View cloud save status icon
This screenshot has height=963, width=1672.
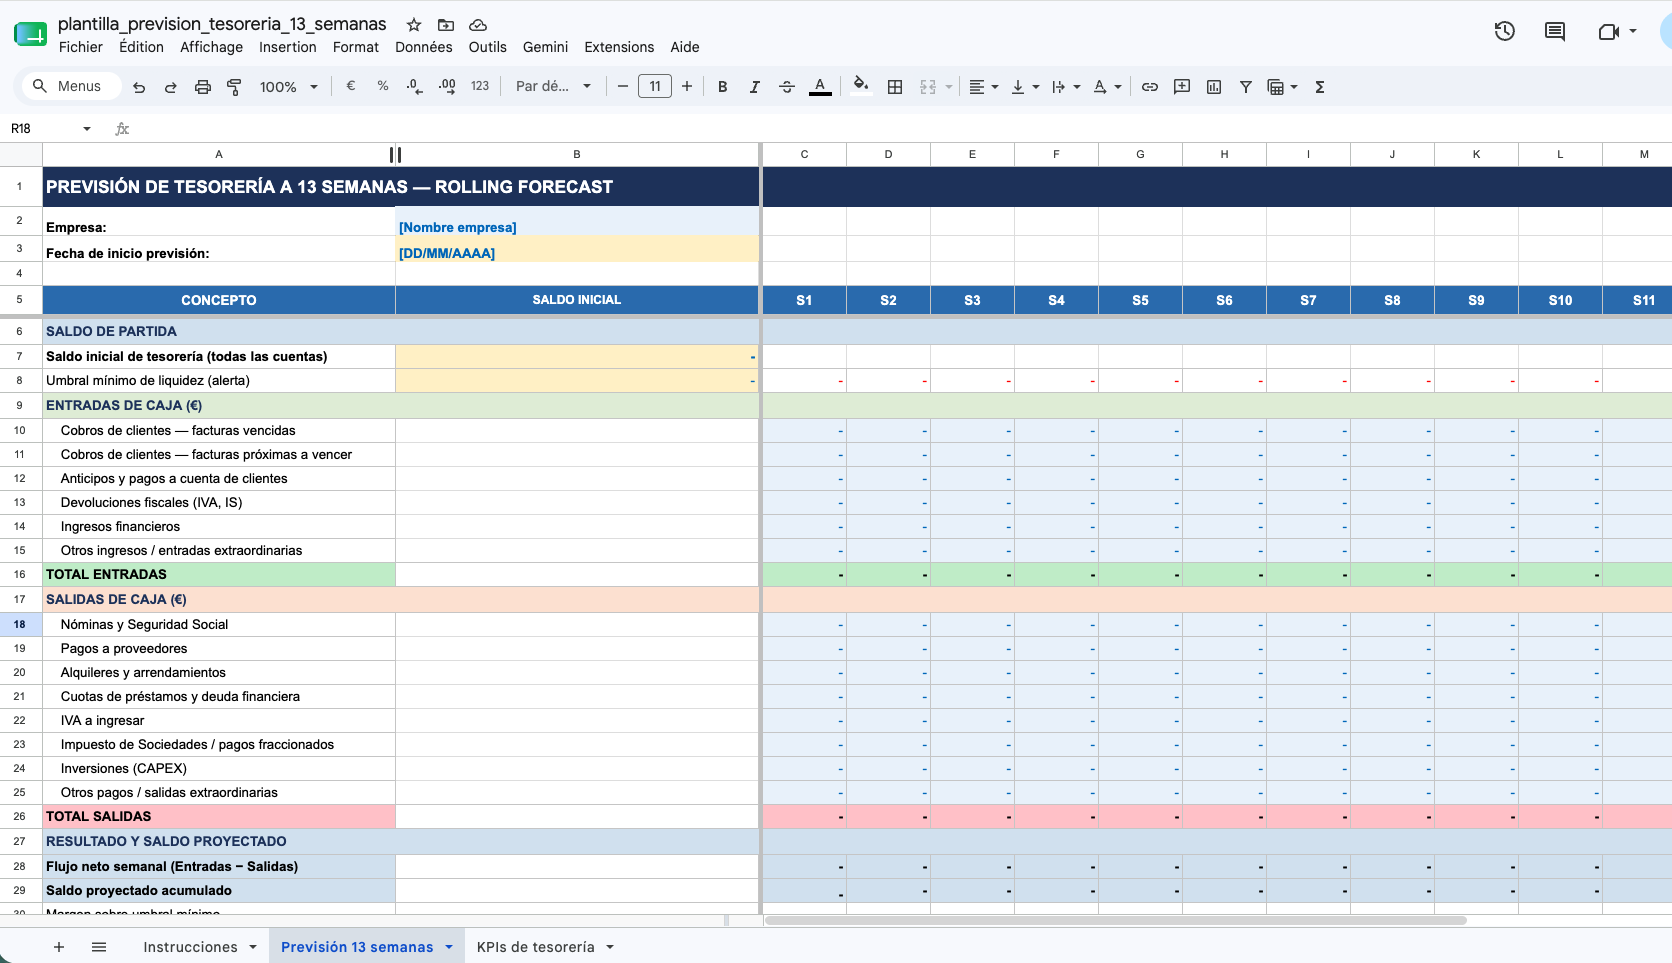pos(478,25)
